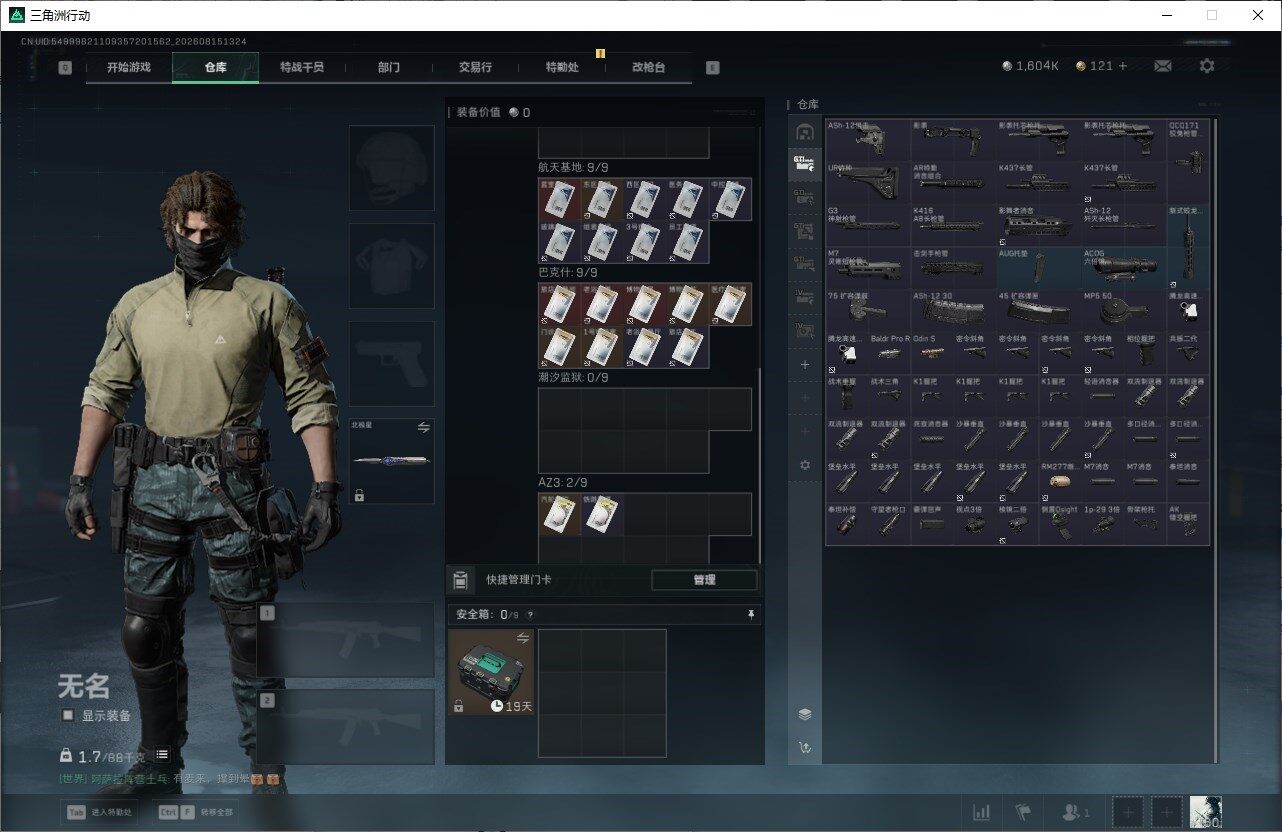The image size is (1282, 832).
Task: Pin the 安全箱 panel
Action: (751, 615)
